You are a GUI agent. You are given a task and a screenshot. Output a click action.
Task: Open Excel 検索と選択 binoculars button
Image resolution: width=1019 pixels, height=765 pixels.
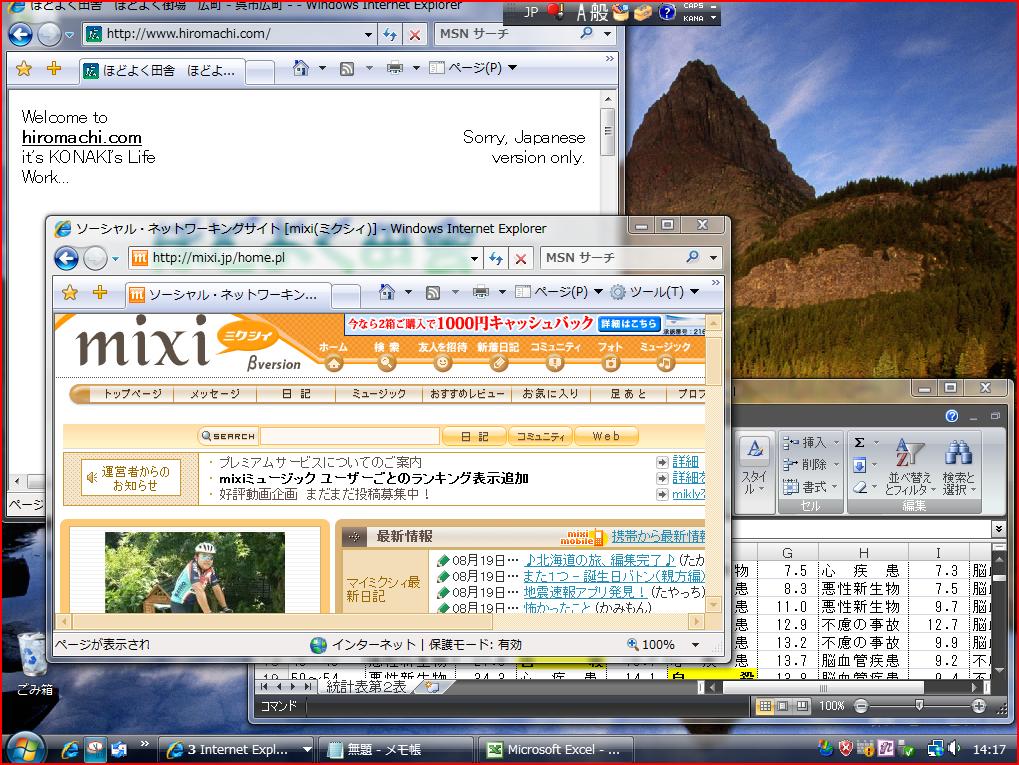pos(959,467)
